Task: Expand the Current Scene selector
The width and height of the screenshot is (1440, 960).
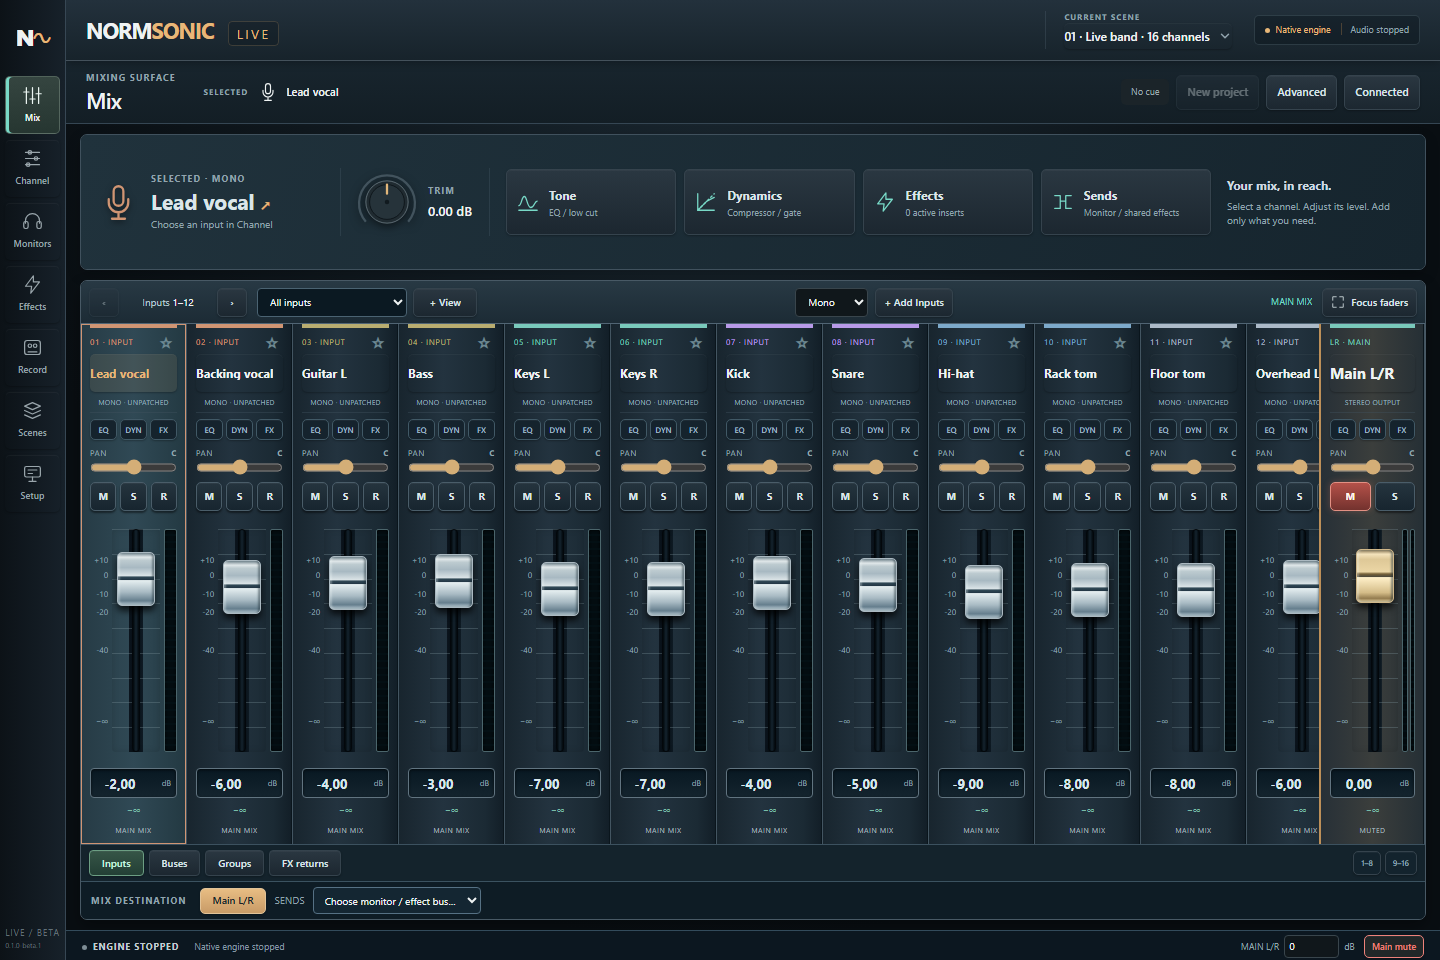Action: click(1147, 37)
